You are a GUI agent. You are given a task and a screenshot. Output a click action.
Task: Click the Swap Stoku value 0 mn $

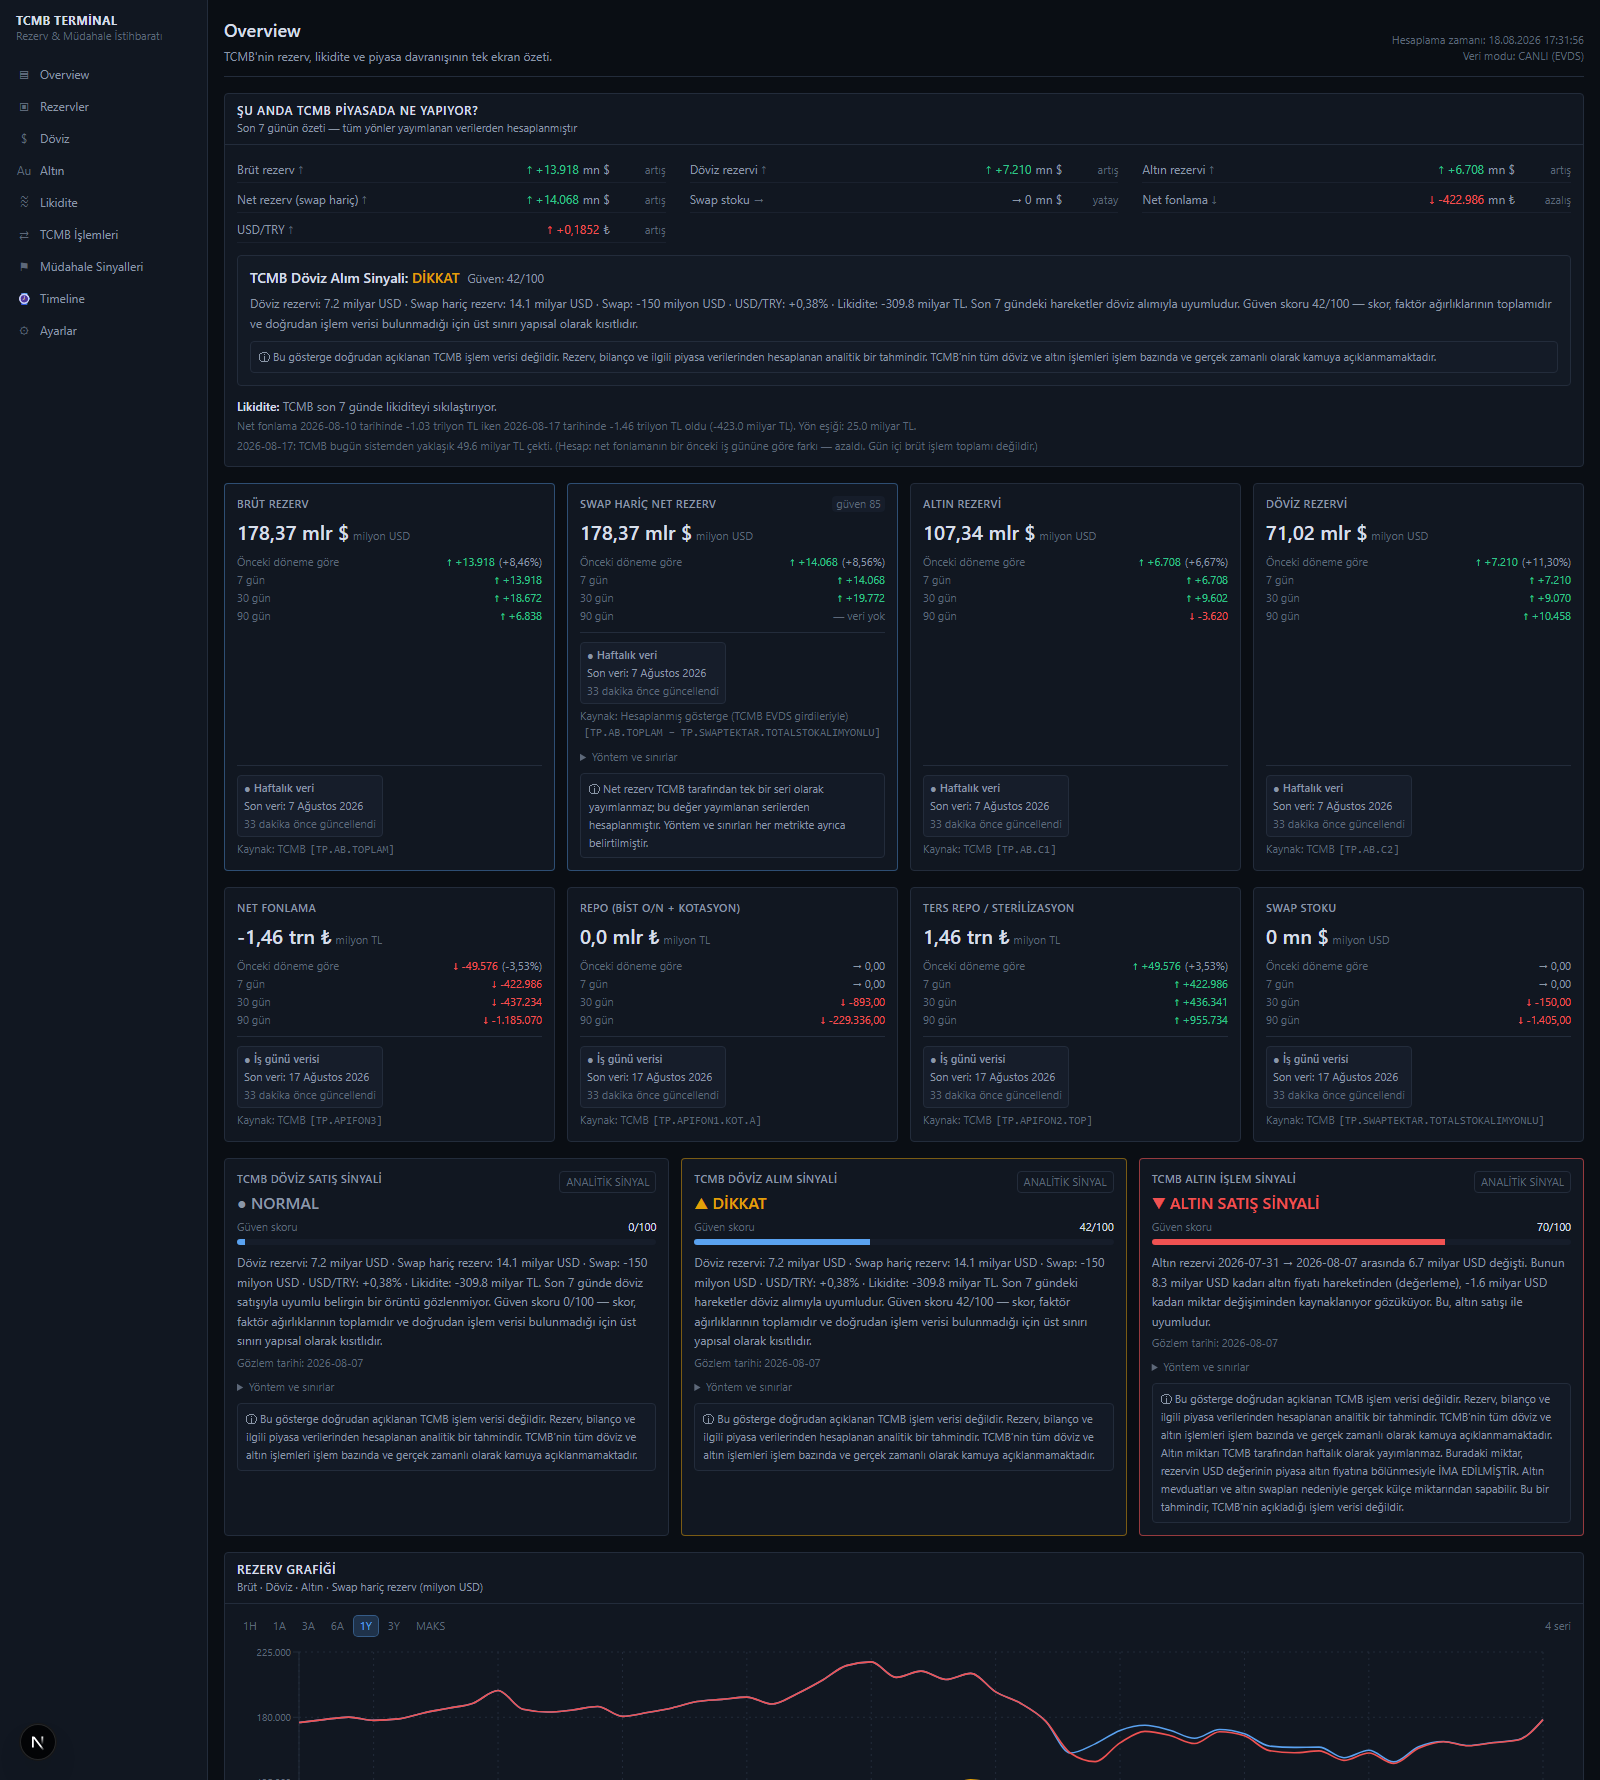[1297, 937]
